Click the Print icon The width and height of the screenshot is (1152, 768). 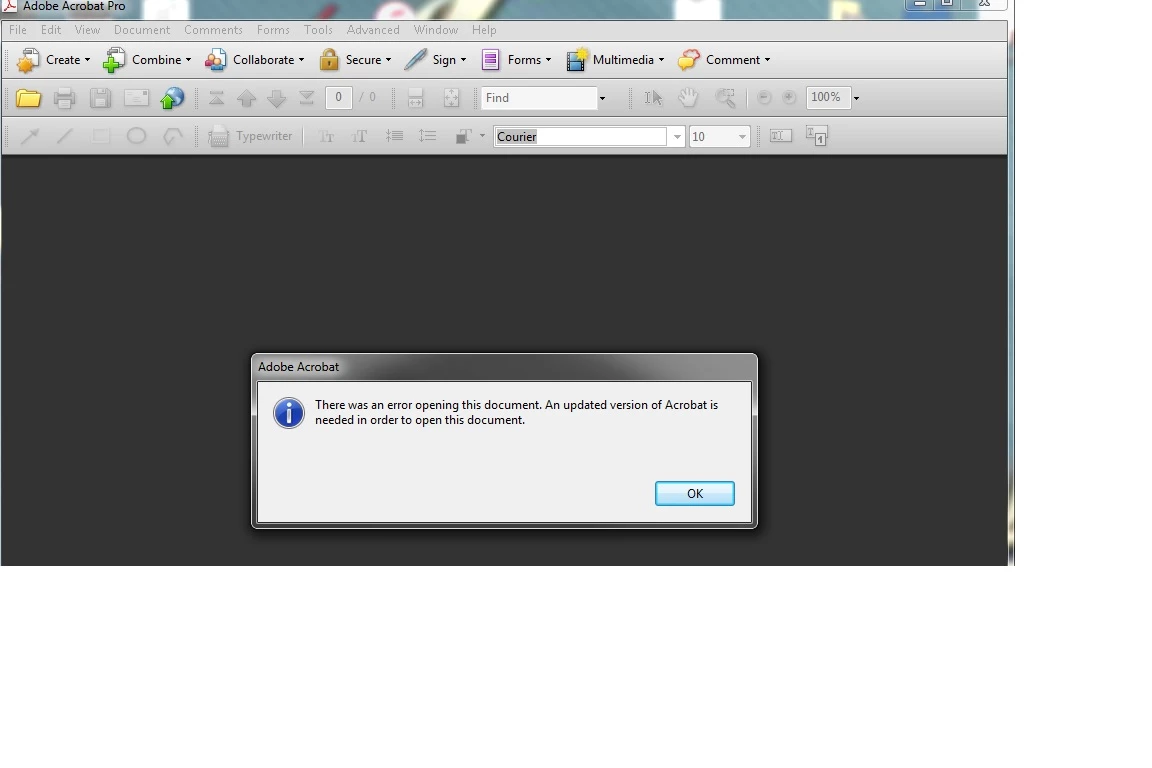[x=65, y=98]
